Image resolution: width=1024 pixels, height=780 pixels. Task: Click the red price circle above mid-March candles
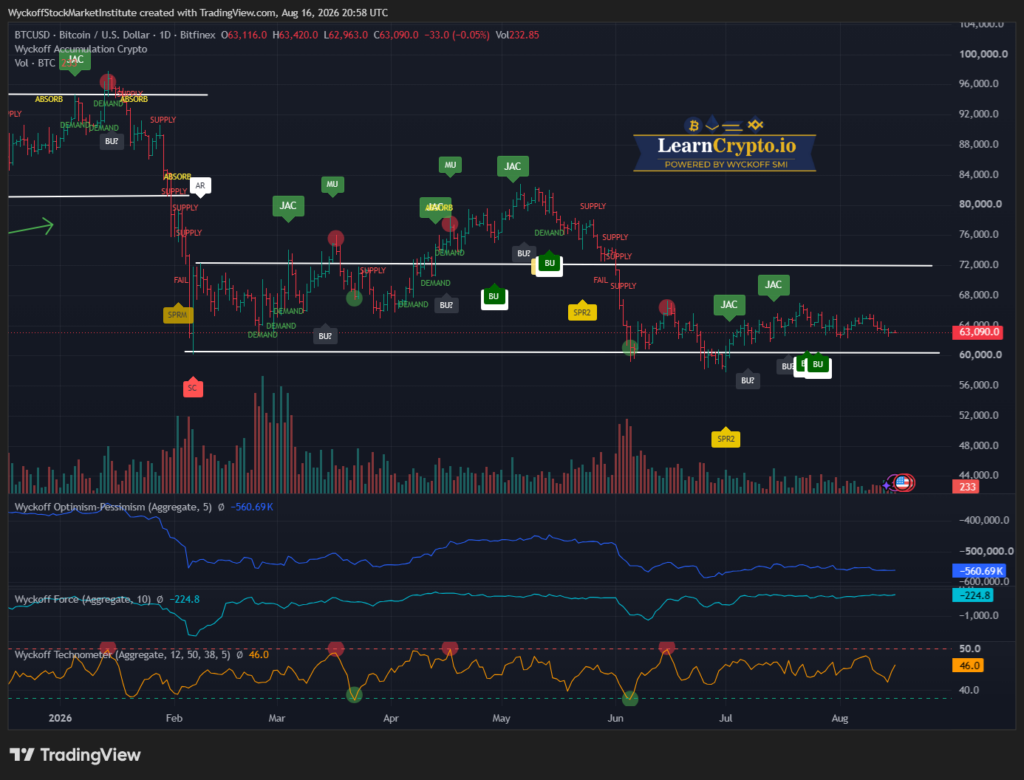(336, 238)
